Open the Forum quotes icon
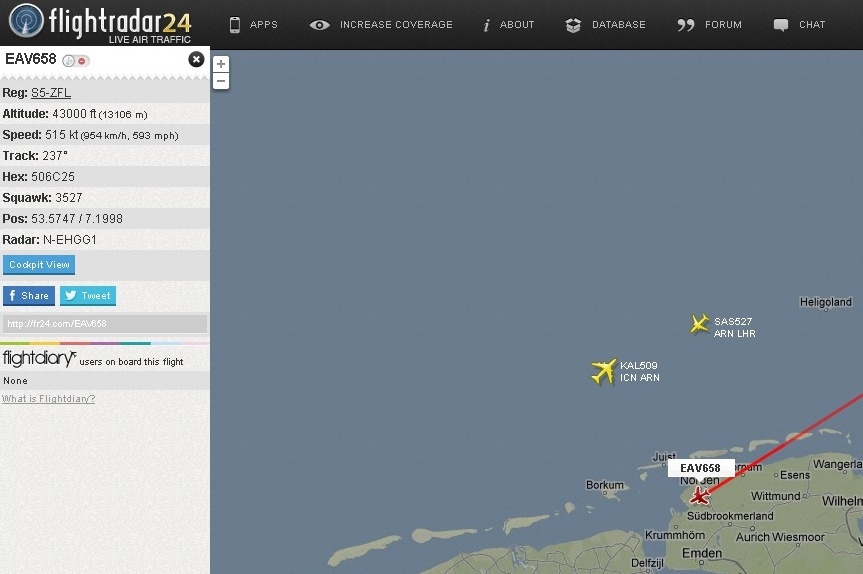 point(686,25)
